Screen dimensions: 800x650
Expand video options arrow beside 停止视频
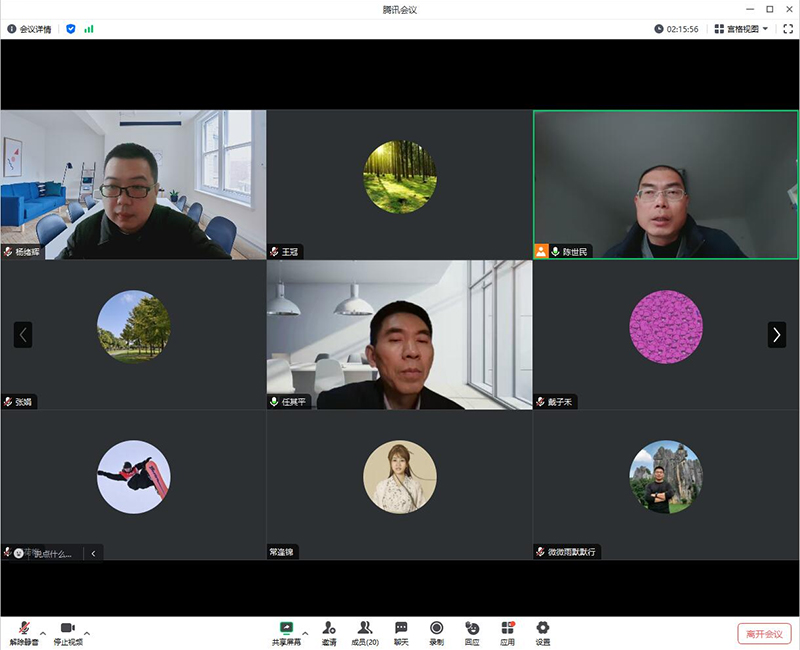[87, 633]
